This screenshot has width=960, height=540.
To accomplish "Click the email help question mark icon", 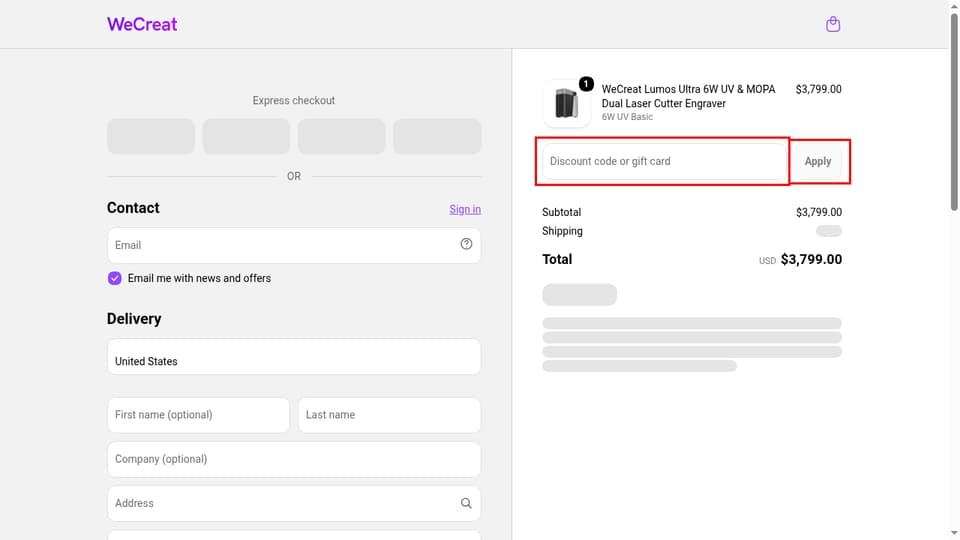I will (x=466, y=244).
